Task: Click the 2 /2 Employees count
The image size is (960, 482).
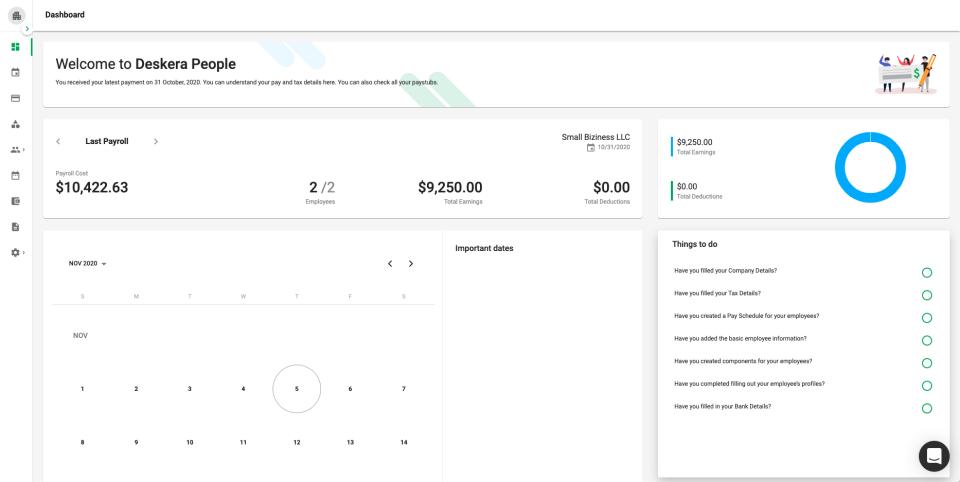Action: click(x=321, y=187)
